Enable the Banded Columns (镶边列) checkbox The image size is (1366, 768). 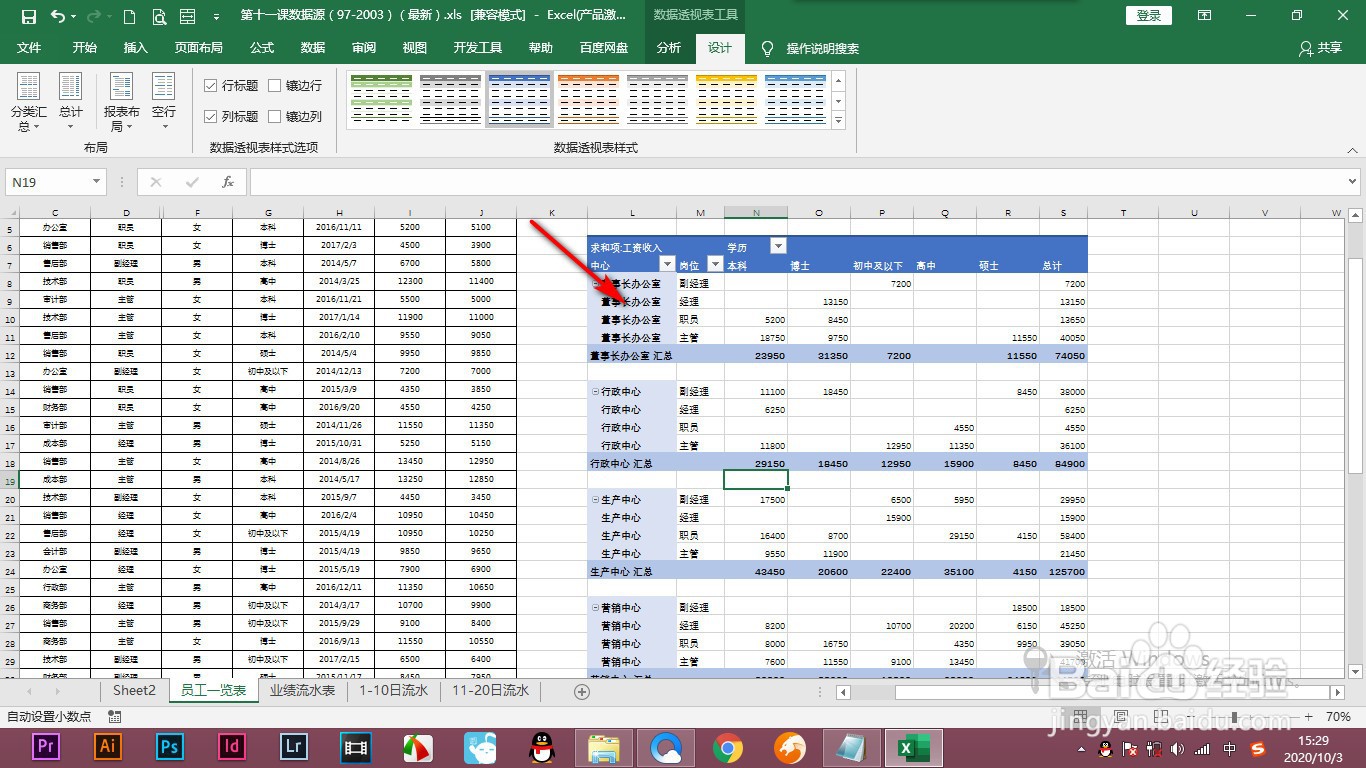coord(275,116)
